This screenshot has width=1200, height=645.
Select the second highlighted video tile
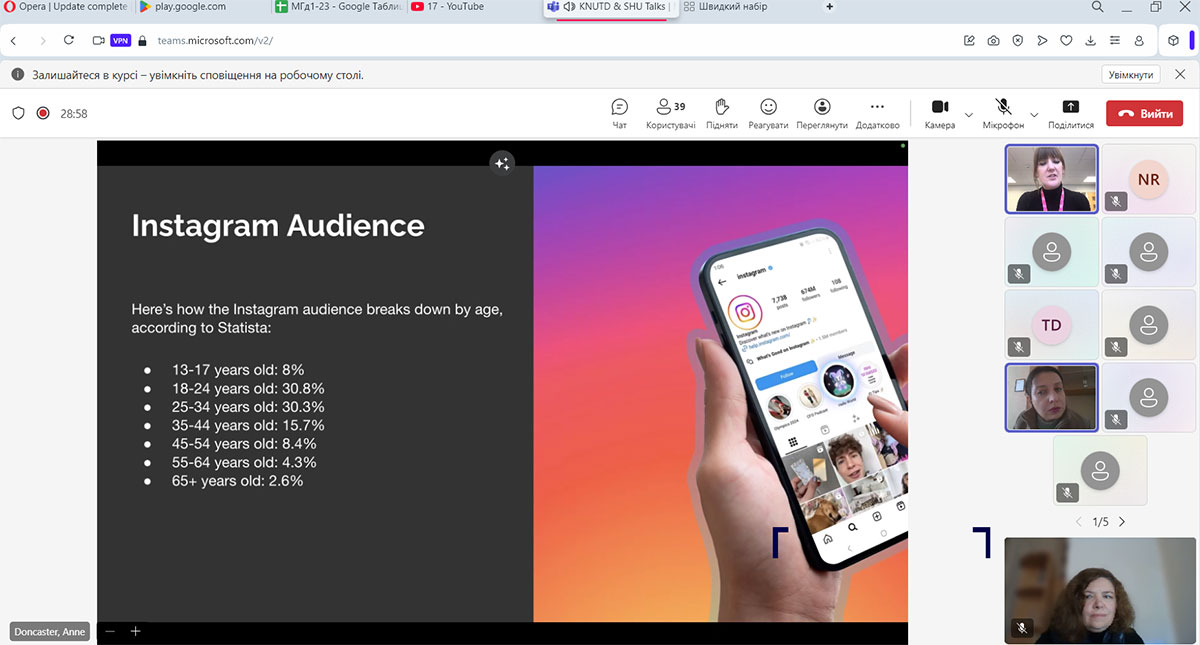point(1052,397)
